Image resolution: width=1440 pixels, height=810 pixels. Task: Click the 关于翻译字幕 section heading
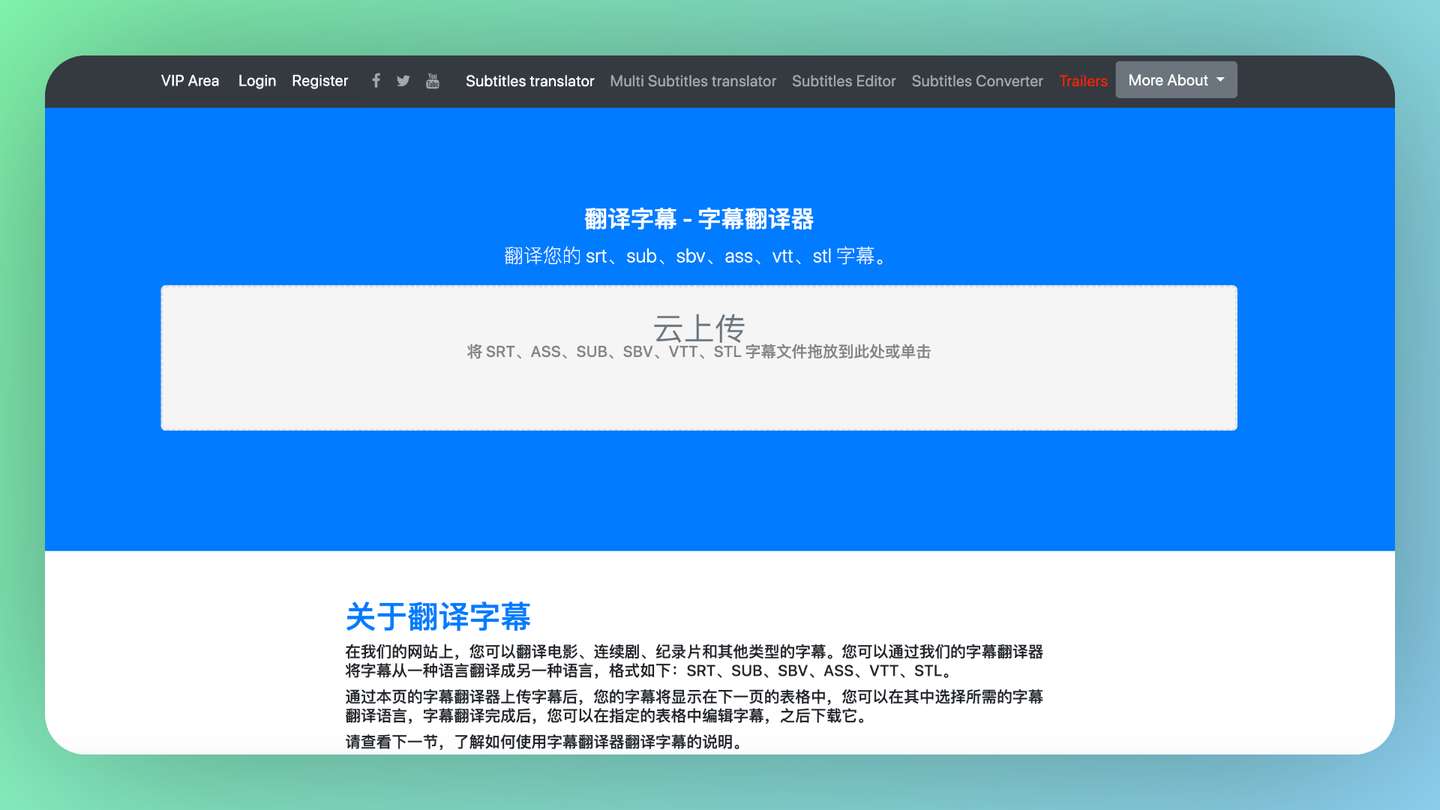(x=438, y=616)
